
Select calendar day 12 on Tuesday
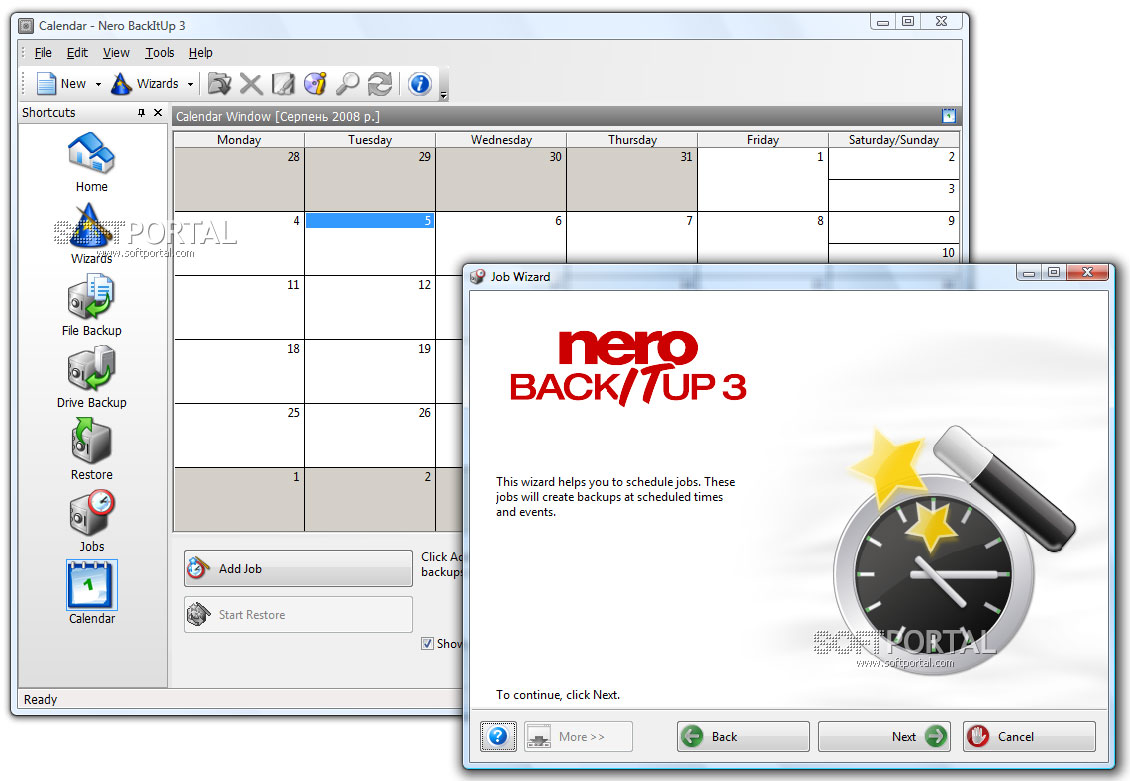(370, 308)
